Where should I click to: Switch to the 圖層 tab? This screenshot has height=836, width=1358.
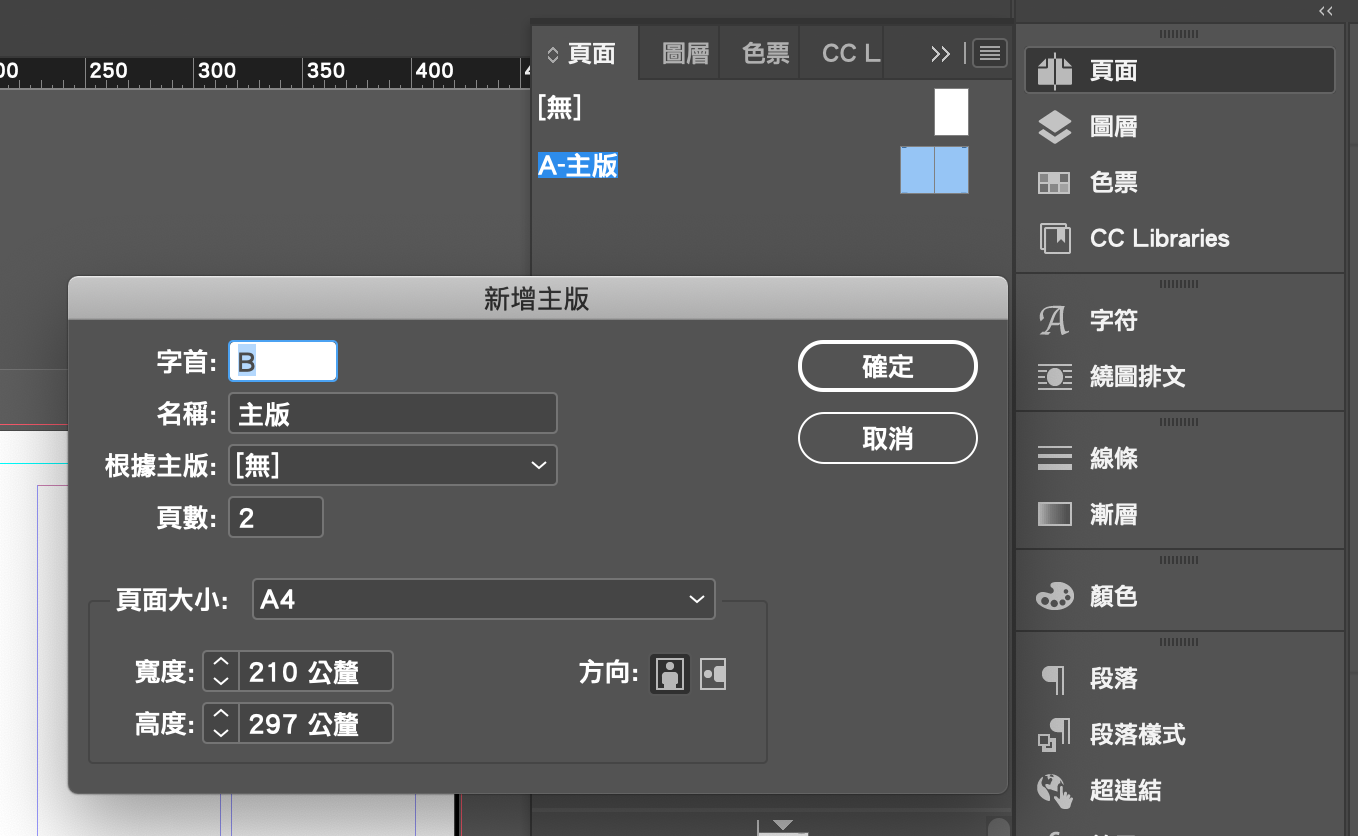pos(686,54)
